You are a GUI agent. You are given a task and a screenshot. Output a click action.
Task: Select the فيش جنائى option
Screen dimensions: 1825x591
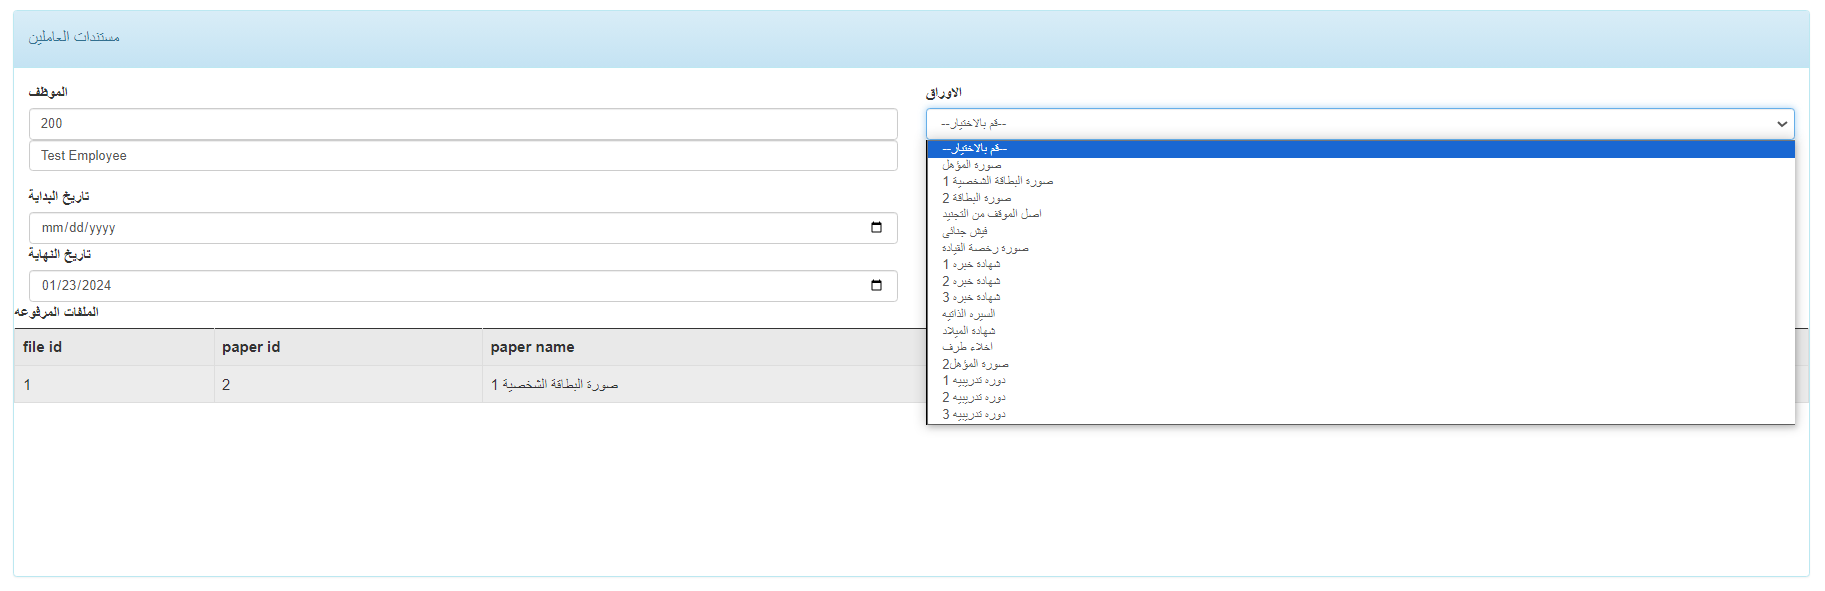tap(965, 231)
